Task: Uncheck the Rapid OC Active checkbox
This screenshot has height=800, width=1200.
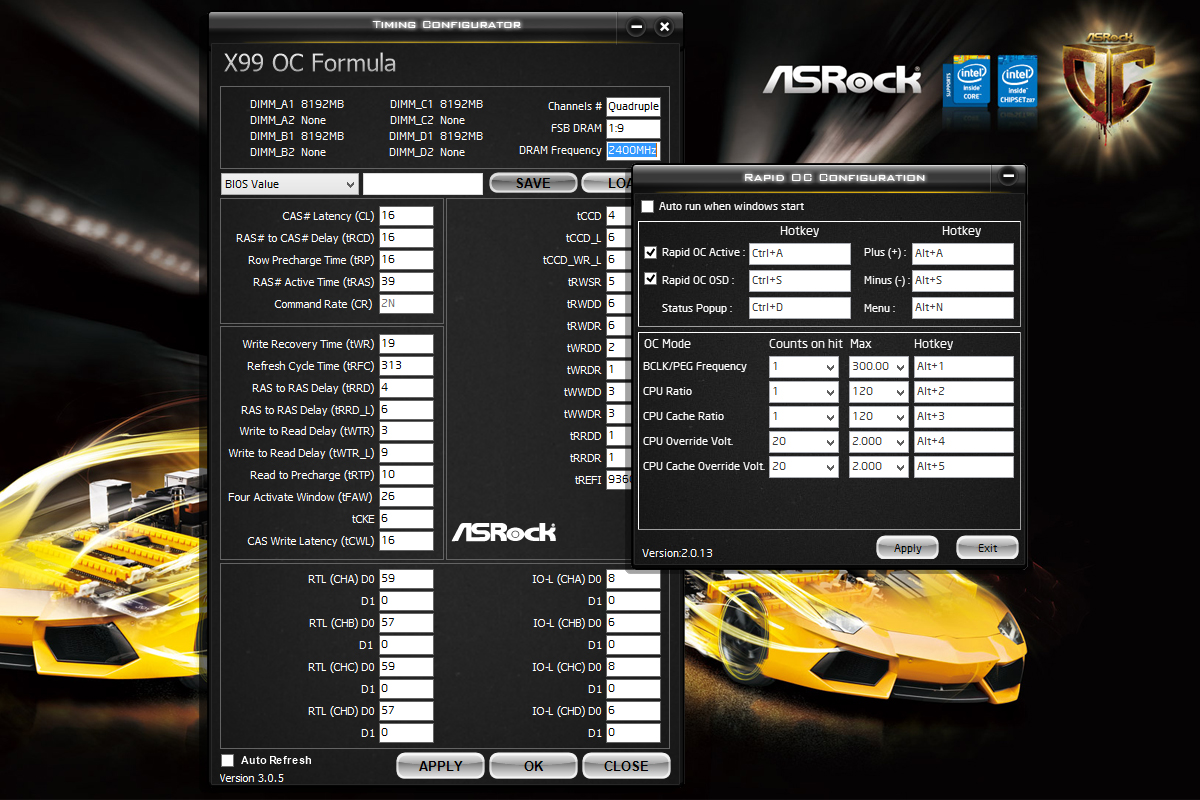Action: click(651, 253)
